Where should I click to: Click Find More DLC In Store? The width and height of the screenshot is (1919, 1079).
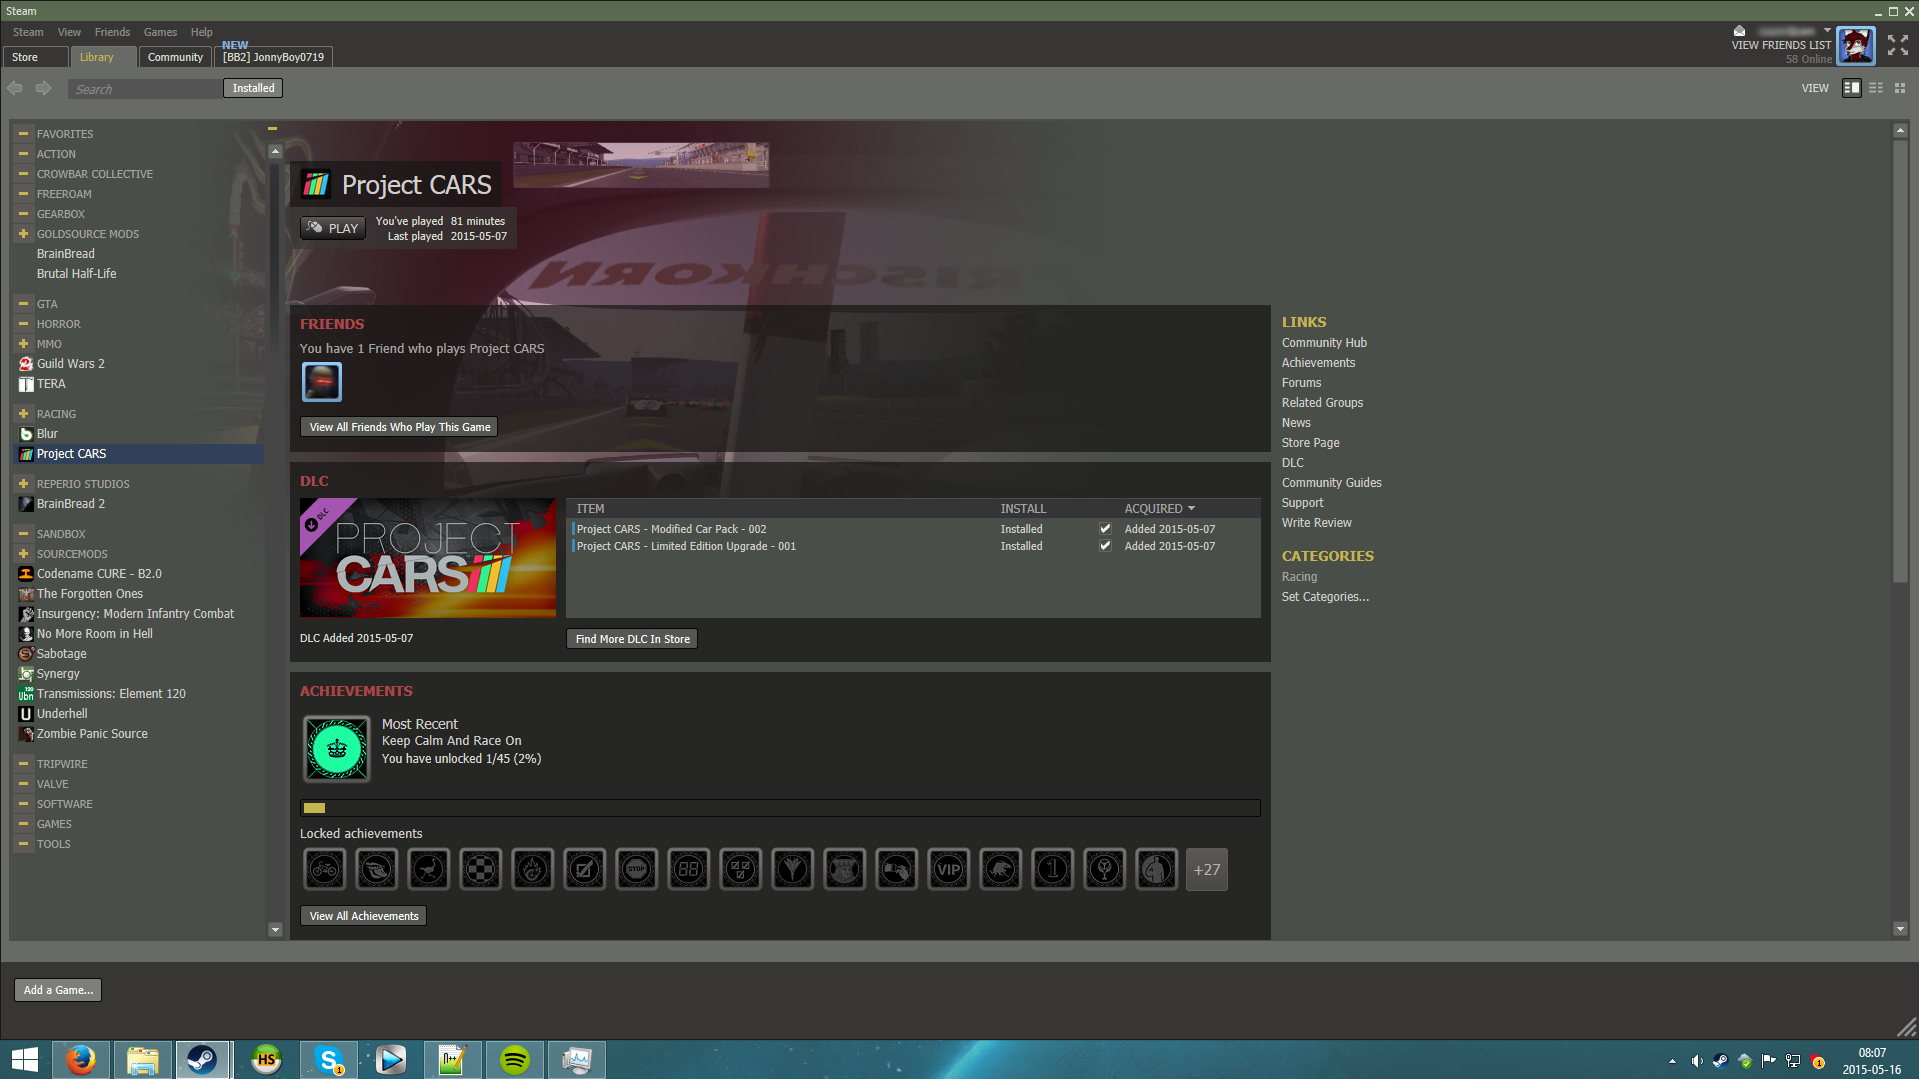click(632, 639)
